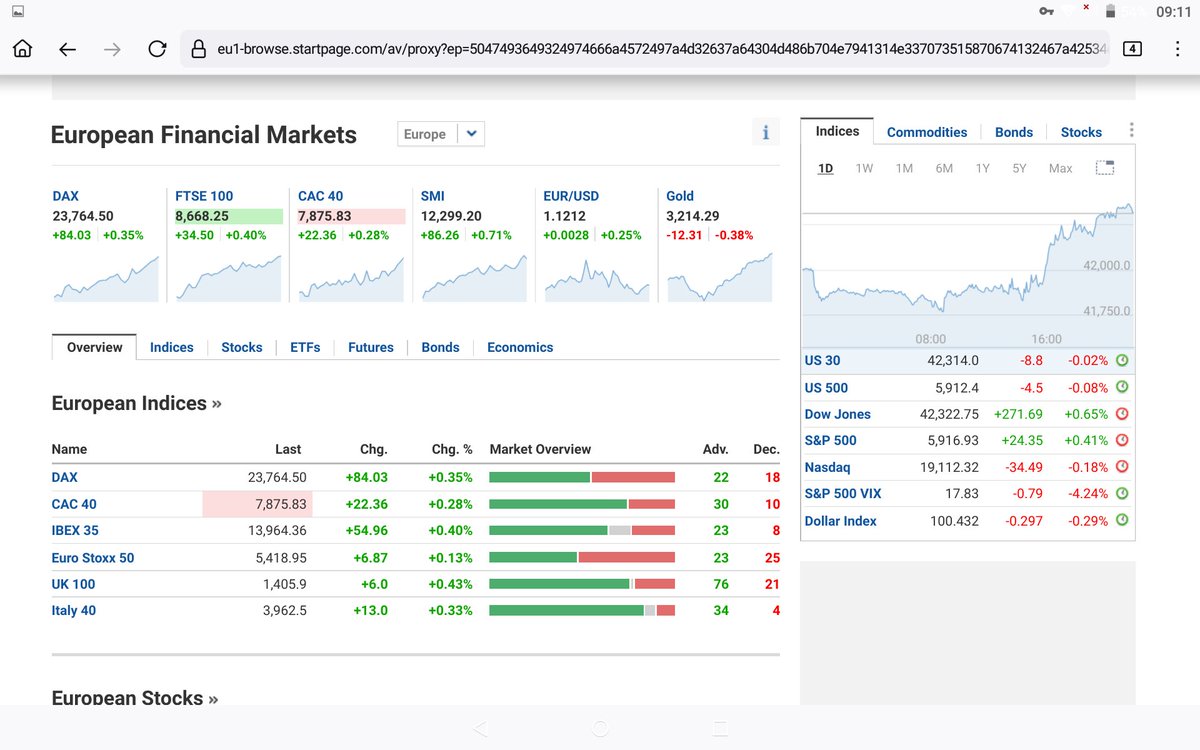Open IBEX 35 in the indices table
Viewport: 1200px width, 750px height.
pyautogui.click(x=75, y=530)
